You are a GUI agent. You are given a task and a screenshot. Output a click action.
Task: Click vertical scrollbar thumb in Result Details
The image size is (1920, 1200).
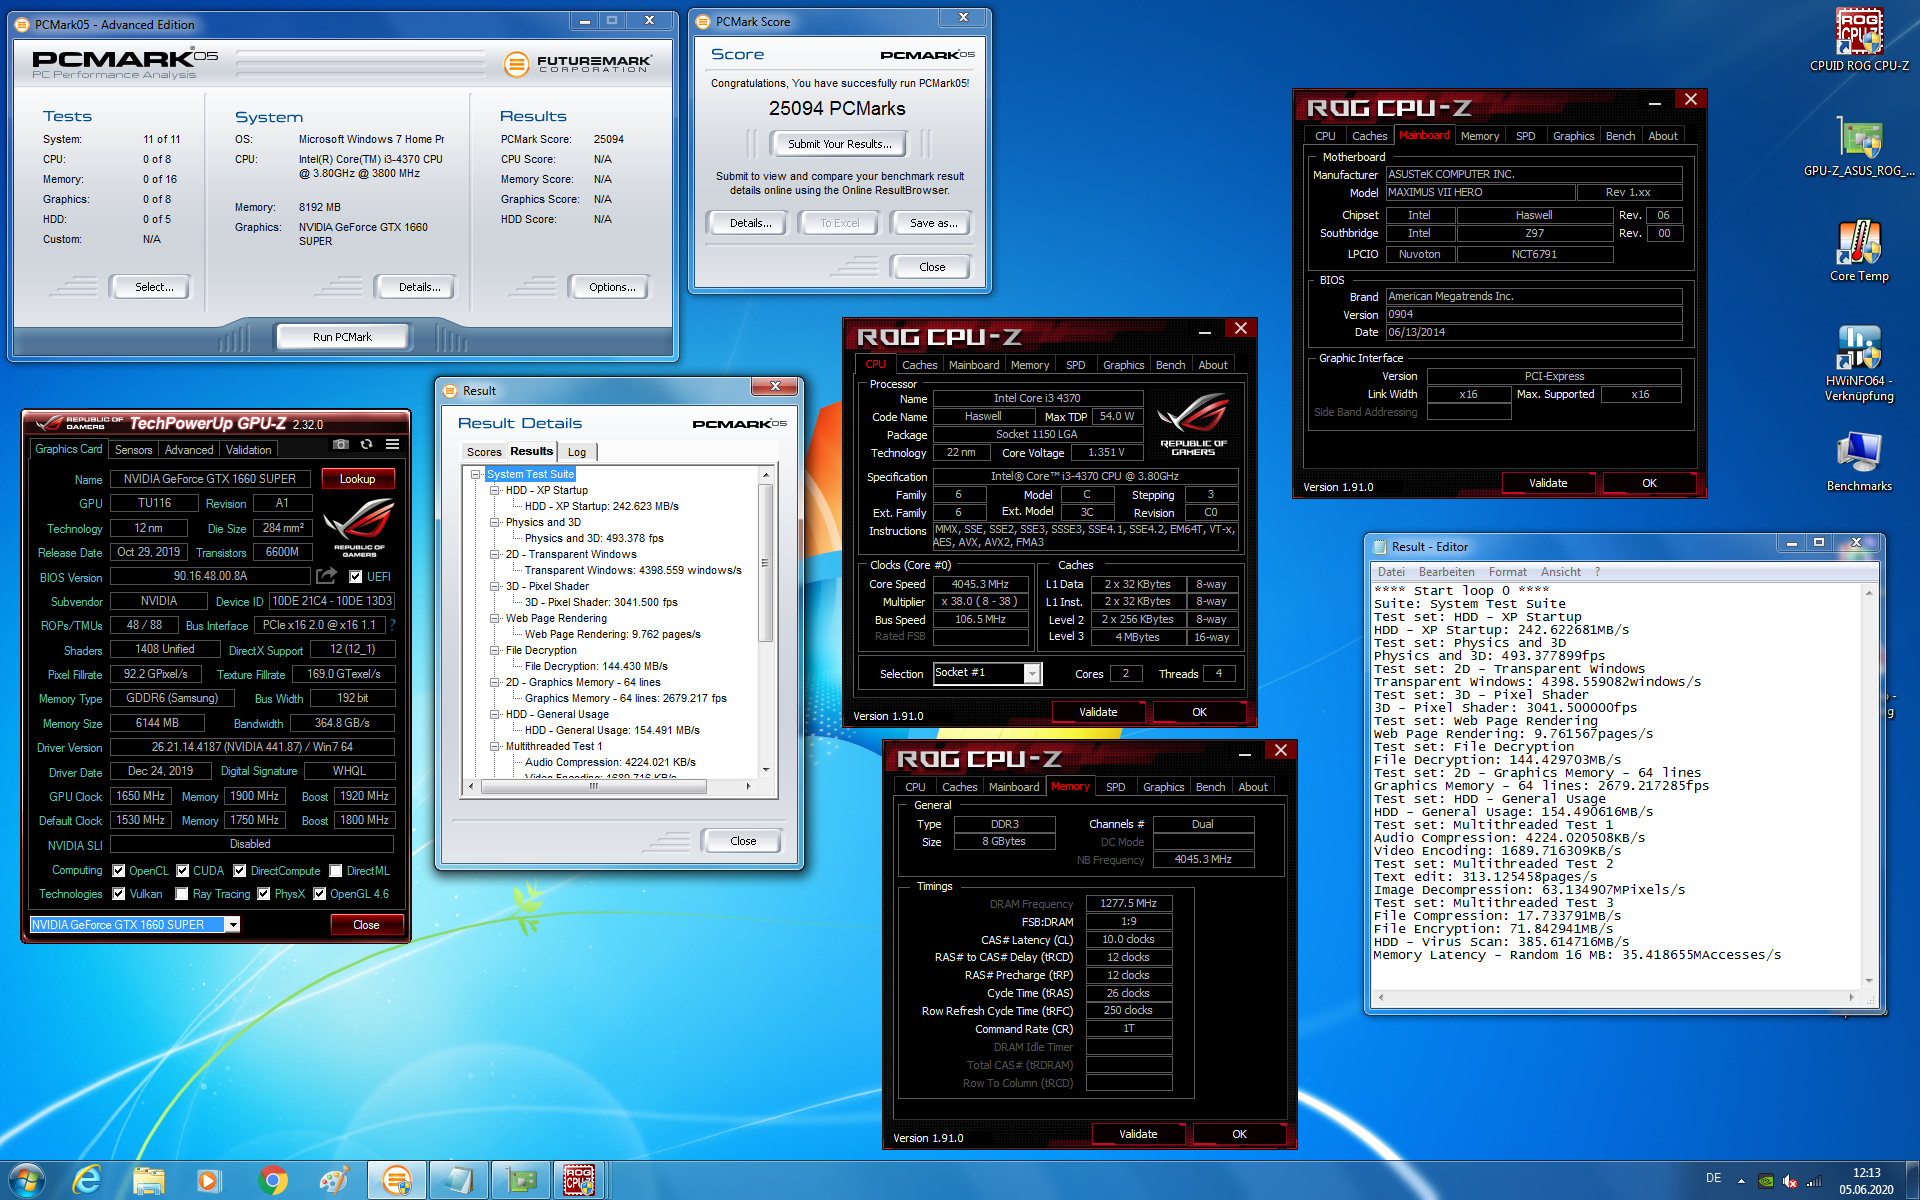click(766, 563)
